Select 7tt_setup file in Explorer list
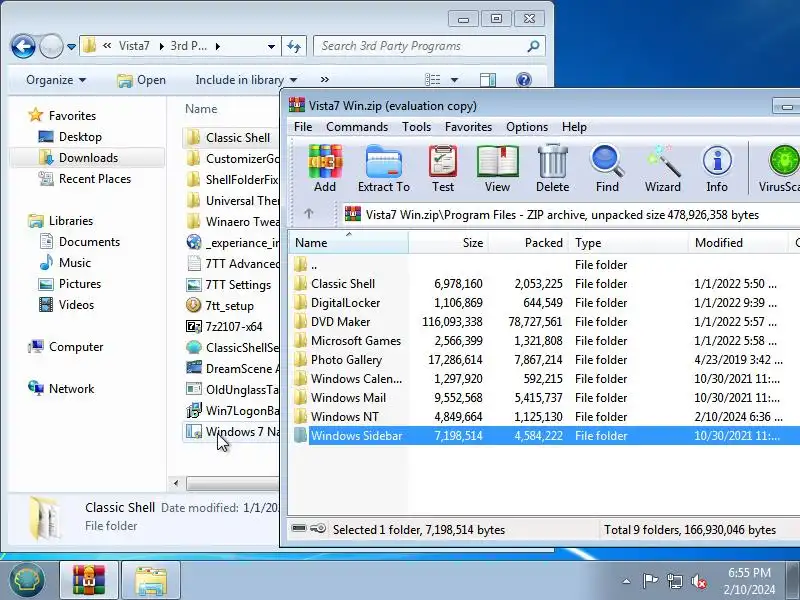The height and width of the screenshot is (600, 800). coord(230,306)
